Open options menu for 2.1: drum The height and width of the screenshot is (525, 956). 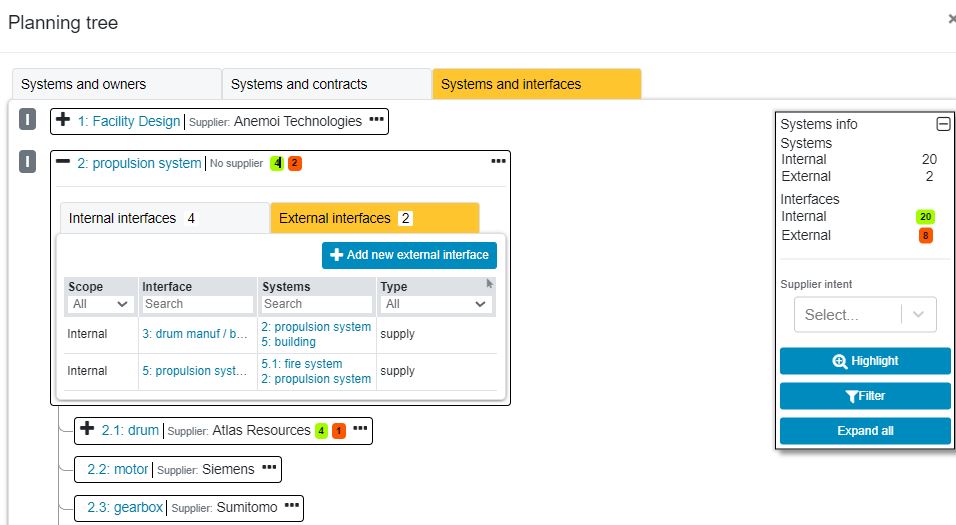pyautogui.click(x=360, y=428)
